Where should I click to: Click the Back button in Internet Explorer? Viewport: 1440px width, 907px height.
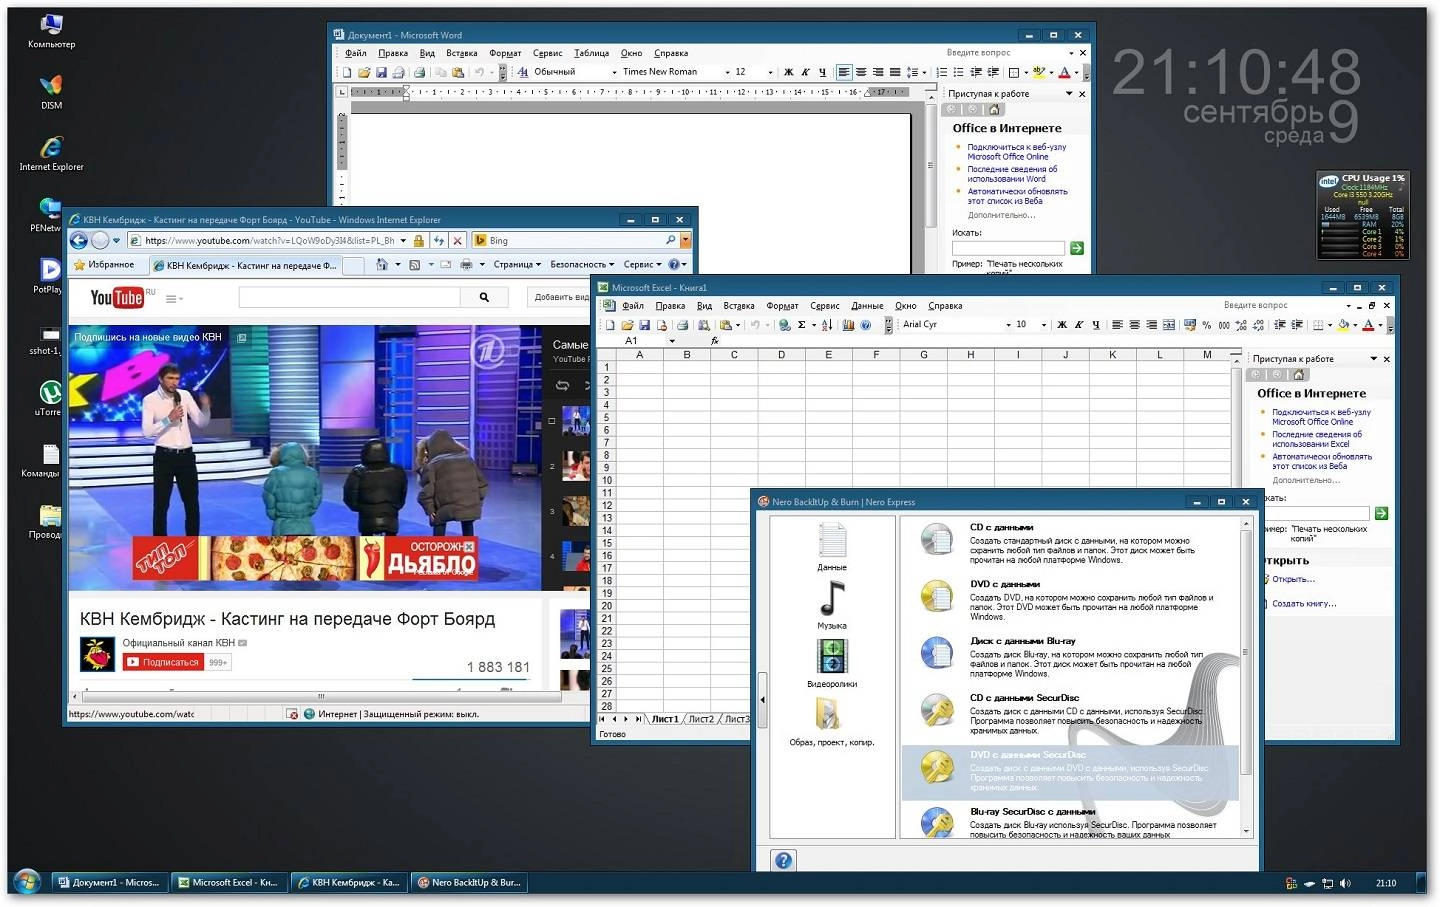coord(79,240)
